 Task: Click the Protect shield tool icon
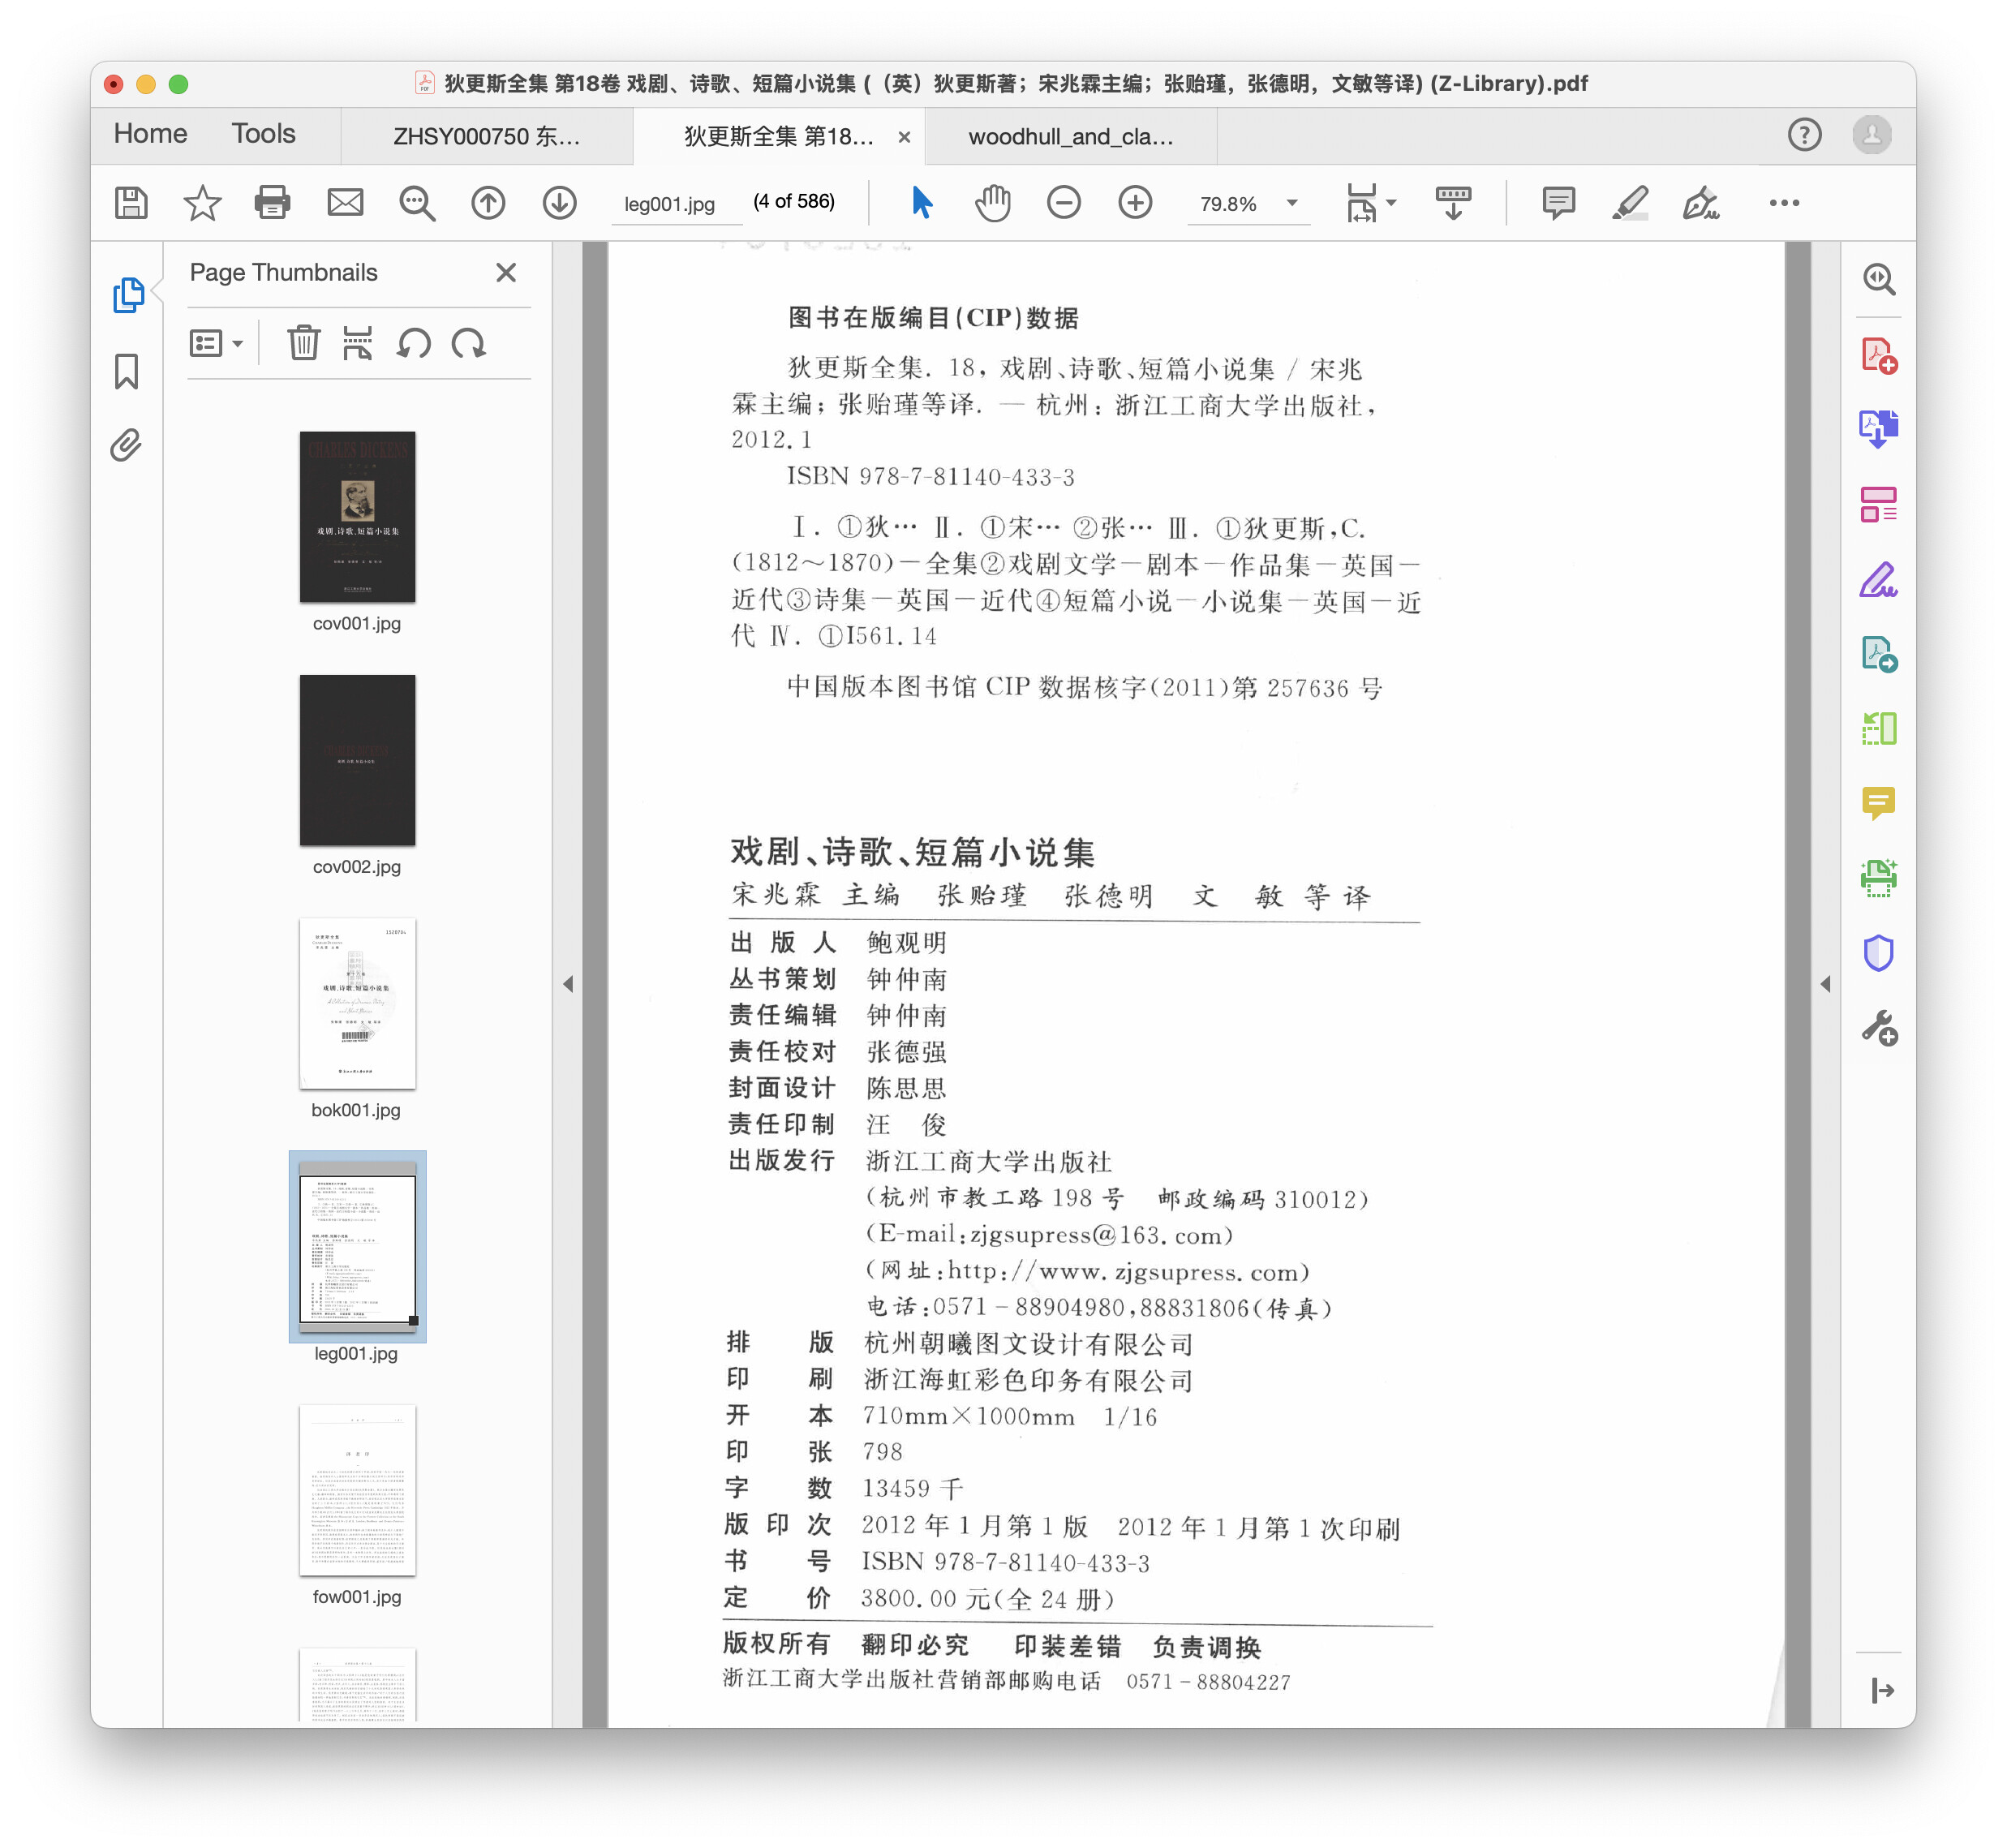click(x=1878, y=953)
